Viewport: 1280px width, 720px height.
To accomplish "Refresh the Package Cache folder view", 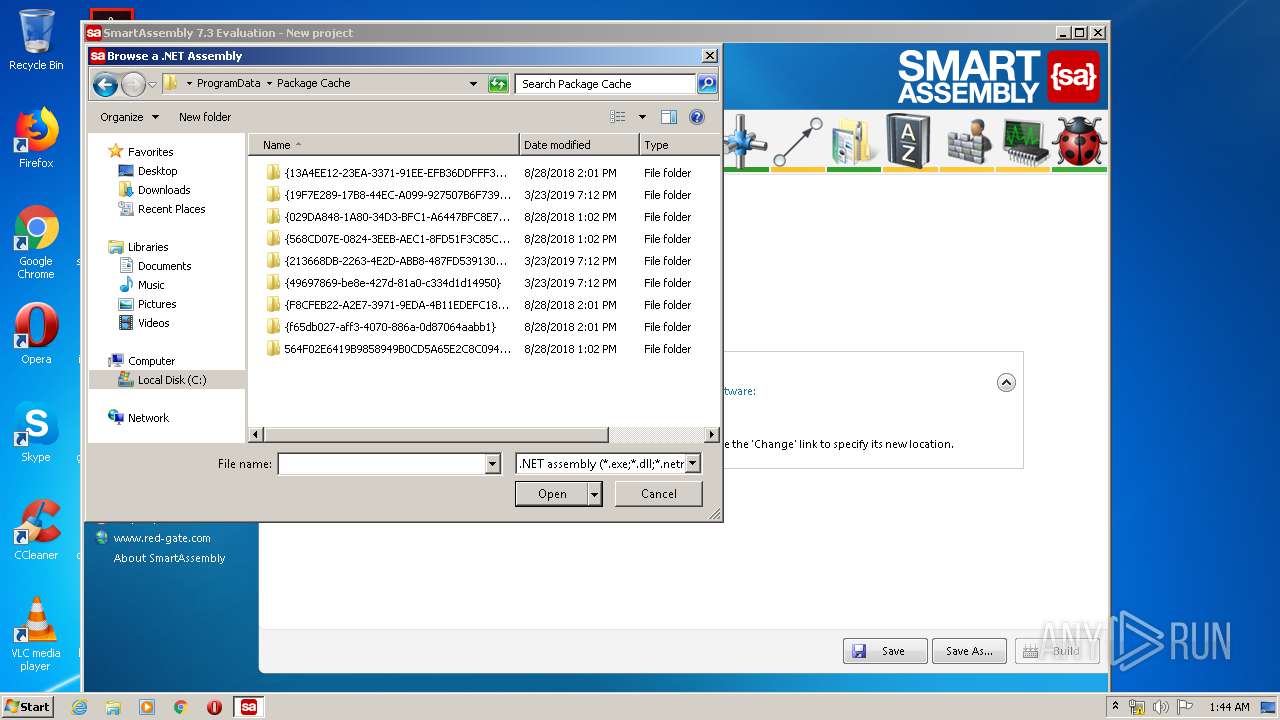I will click(x=498, y=84).
